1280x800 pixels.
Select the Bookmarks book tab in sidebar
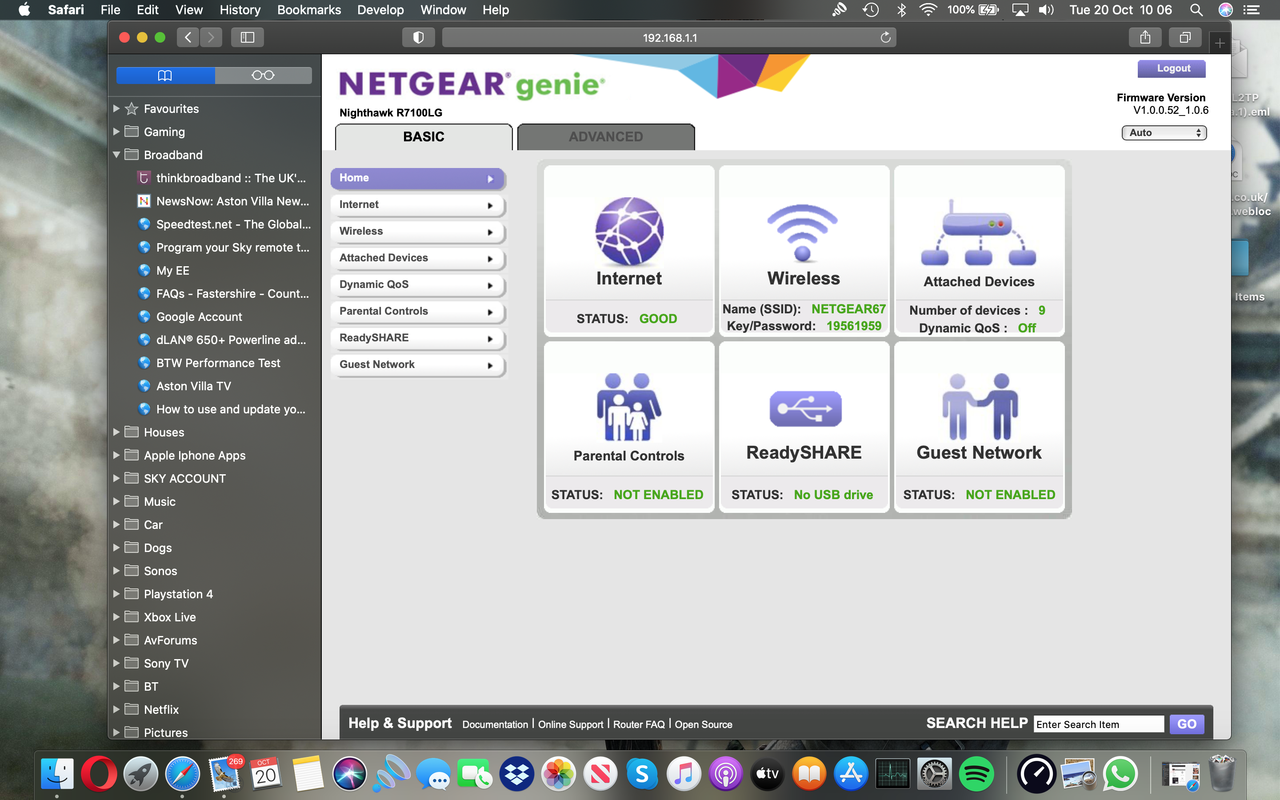click(165, 75)
